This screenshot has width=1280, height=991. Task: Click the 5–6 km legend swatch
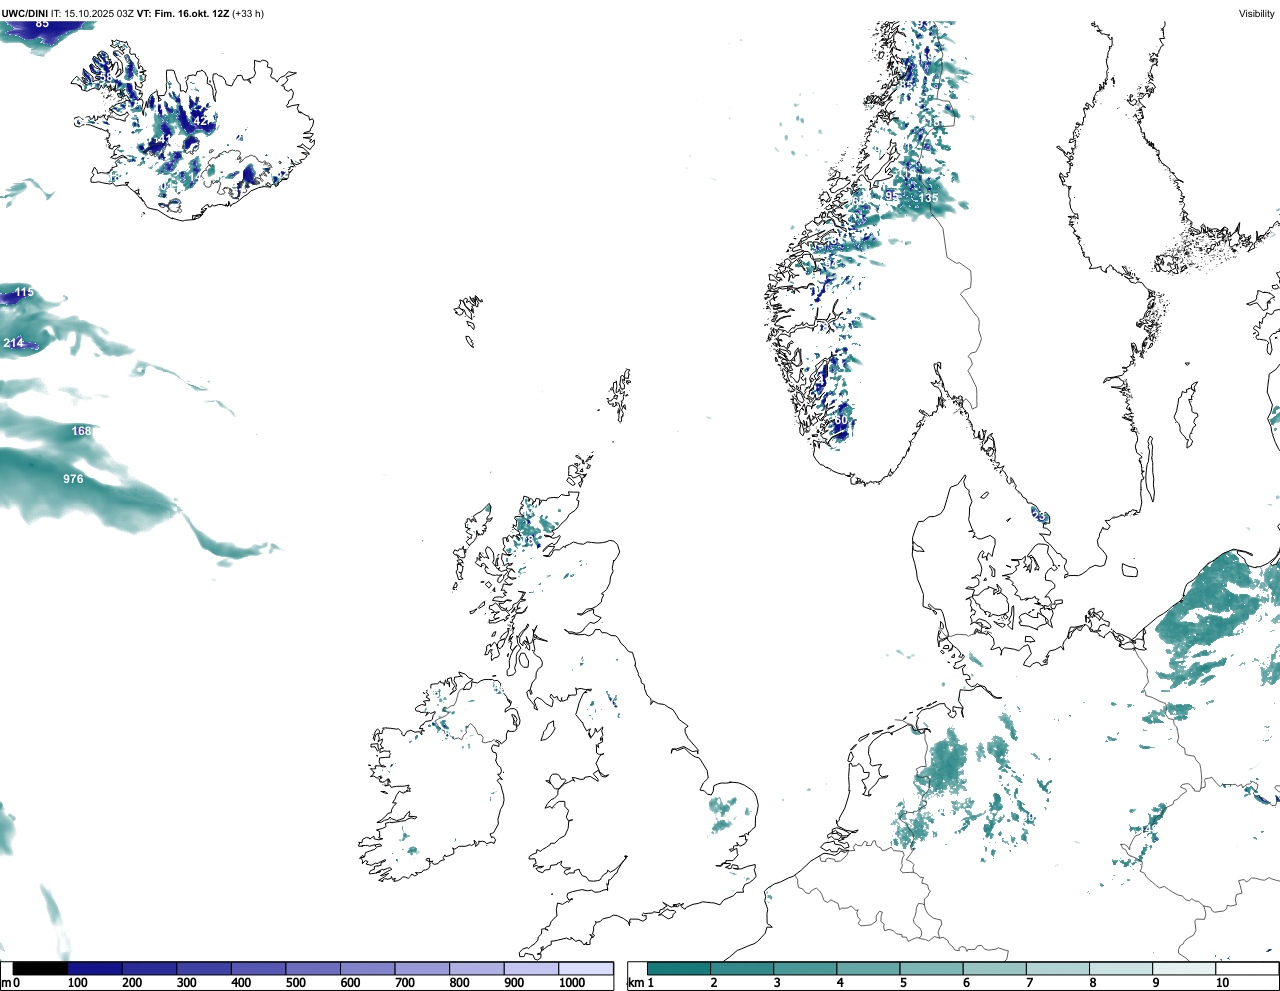point(931,968)
